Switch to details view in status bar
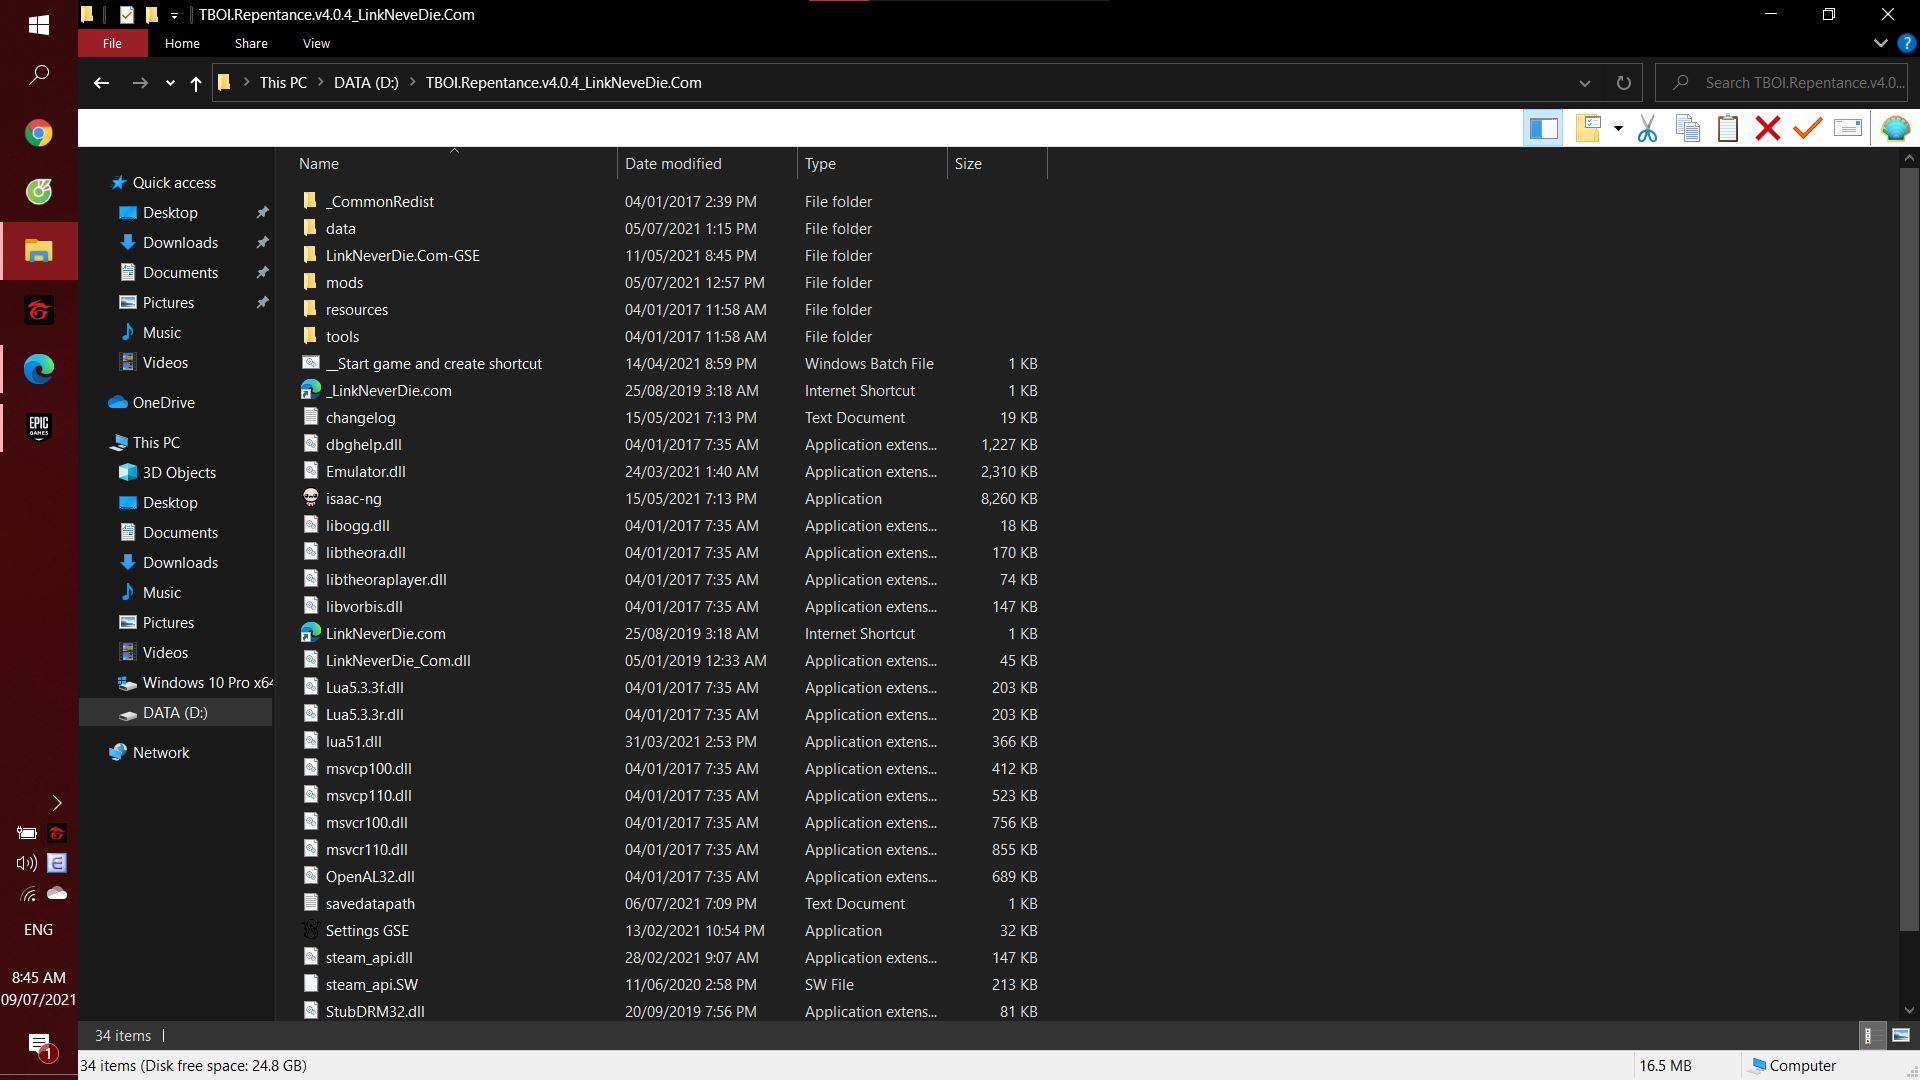This screenshot has width=1920, height=1080. tap(1868, 1036)
